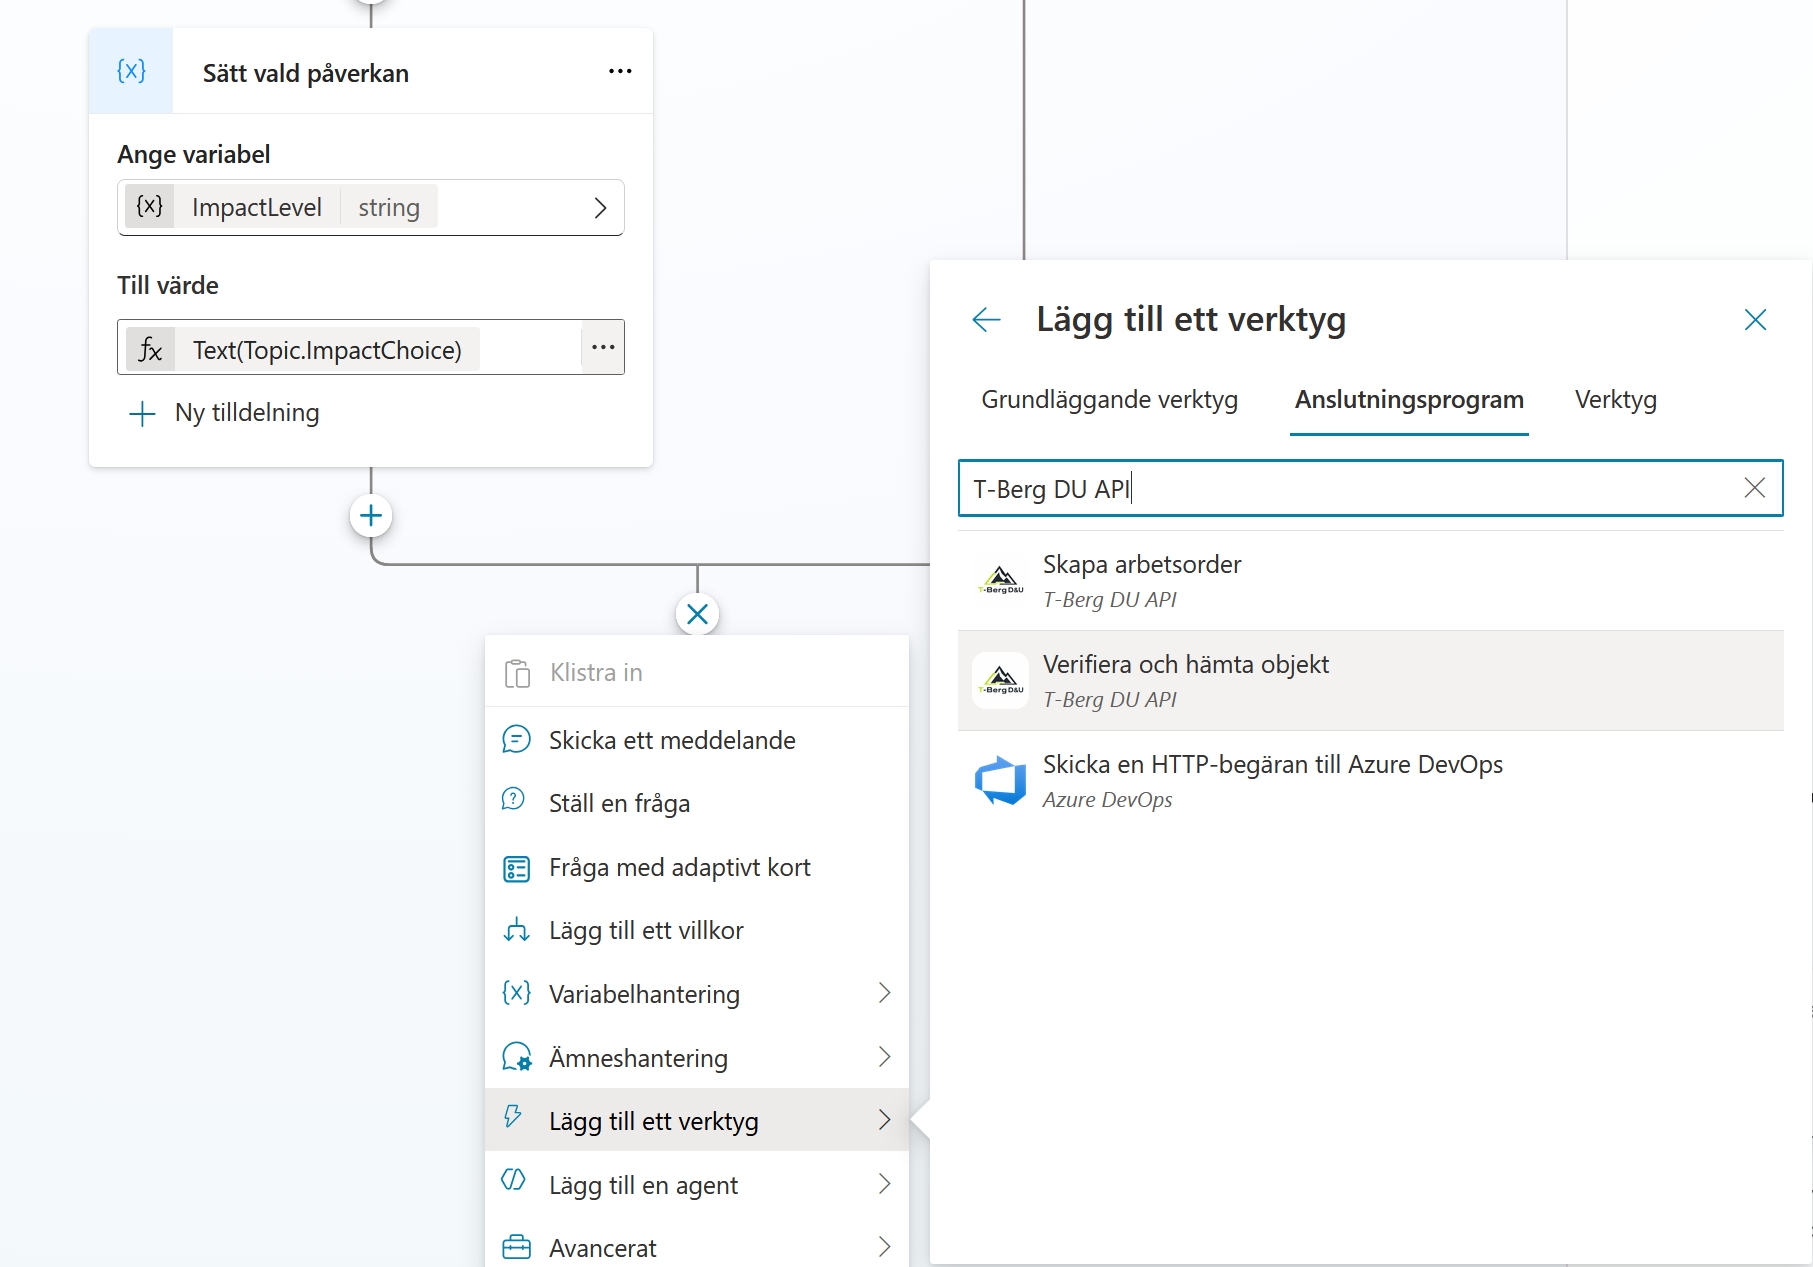Open the Verktyg tab
This screenshot has height=1267, width=1813.
point(1615,400)
